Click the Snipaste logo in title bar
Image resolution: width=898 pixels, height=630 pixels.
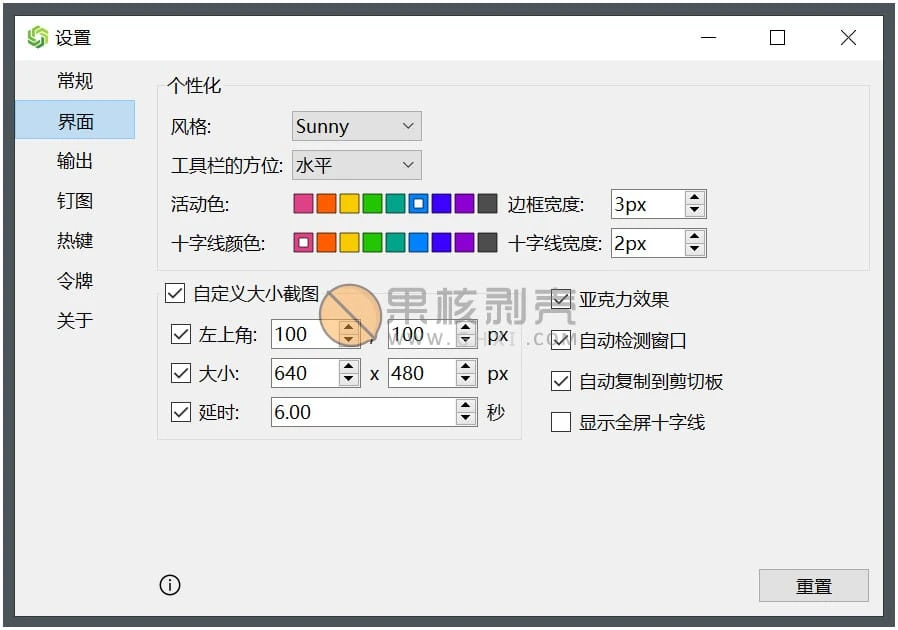pyautogui.click(x=38, y=38)
